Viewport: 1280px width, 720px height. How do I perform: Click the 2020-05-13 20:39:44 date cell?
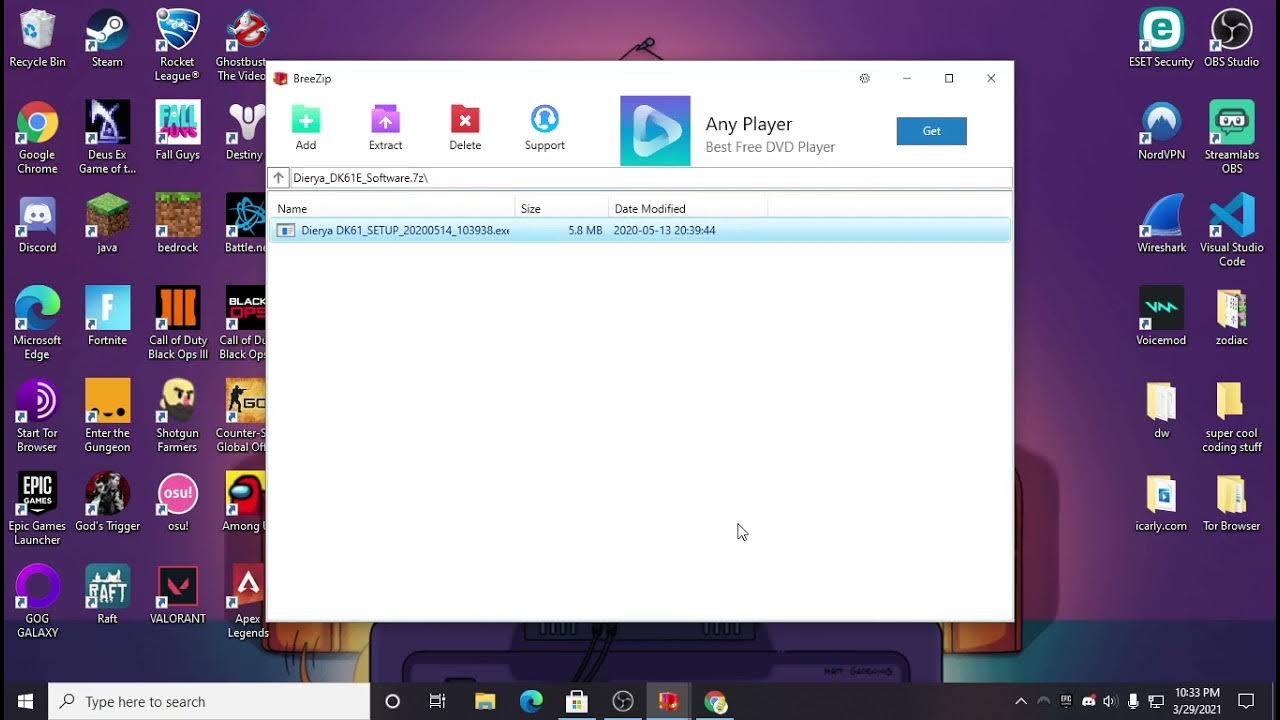click(664, 230)
